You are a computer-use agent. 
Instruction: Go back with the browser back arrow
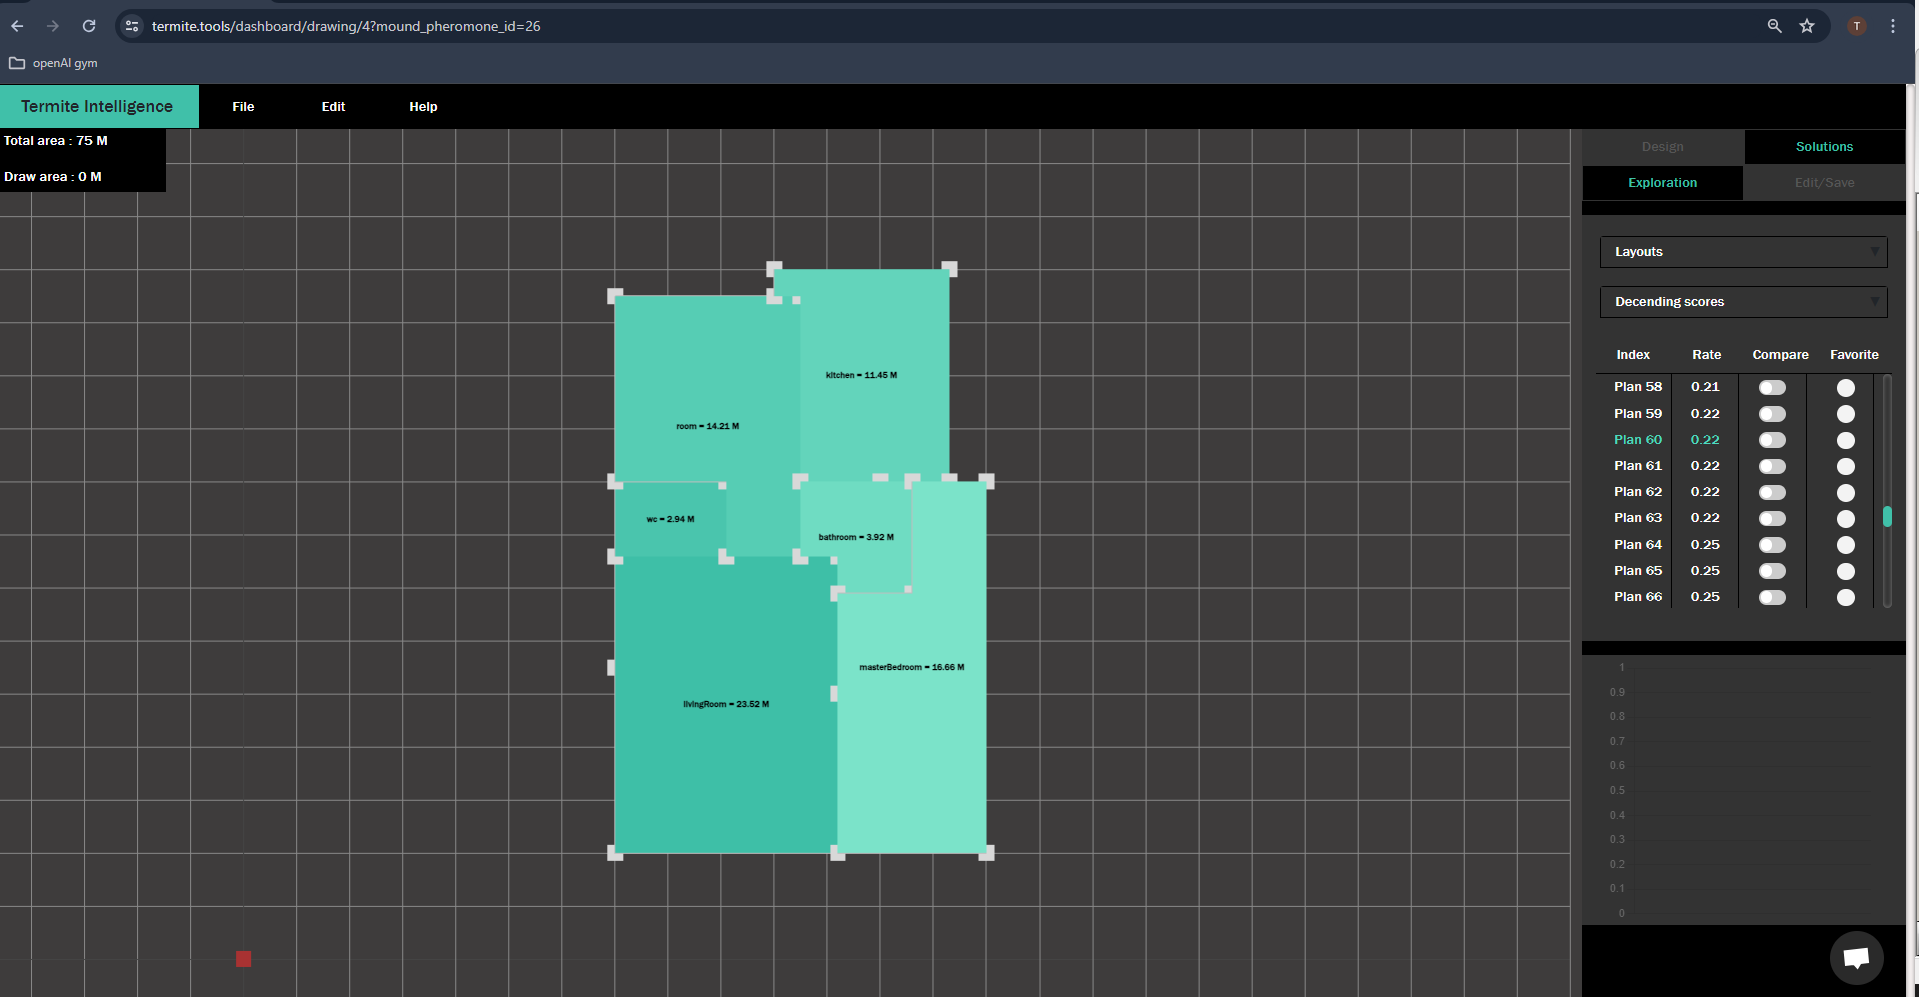pos(17,26)
